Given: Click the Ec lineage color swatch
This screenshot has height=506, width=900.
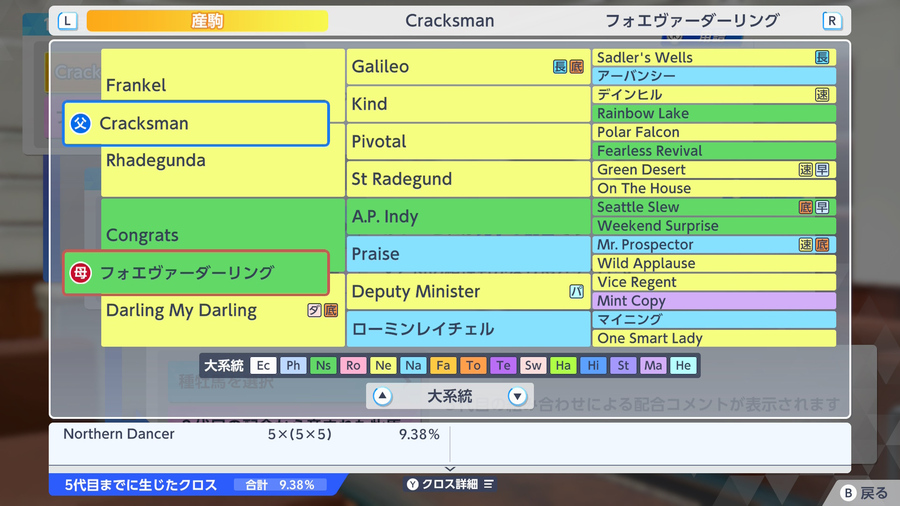Looking at the screenshot, I should (x=263, y=365).
